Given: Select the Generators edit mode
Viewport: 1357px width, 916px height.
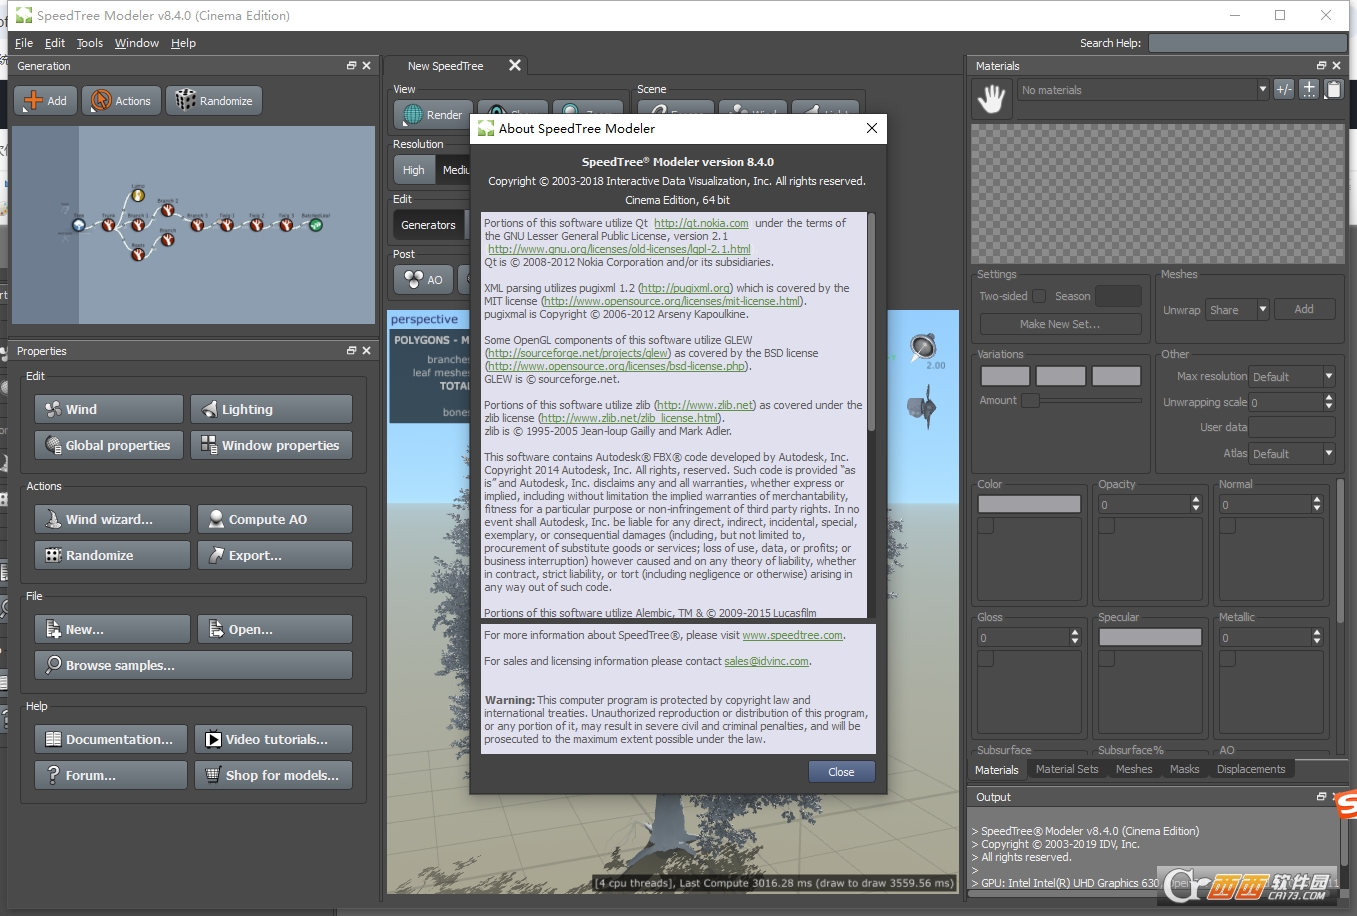Looking at the screenshot, I should (429, 225).
